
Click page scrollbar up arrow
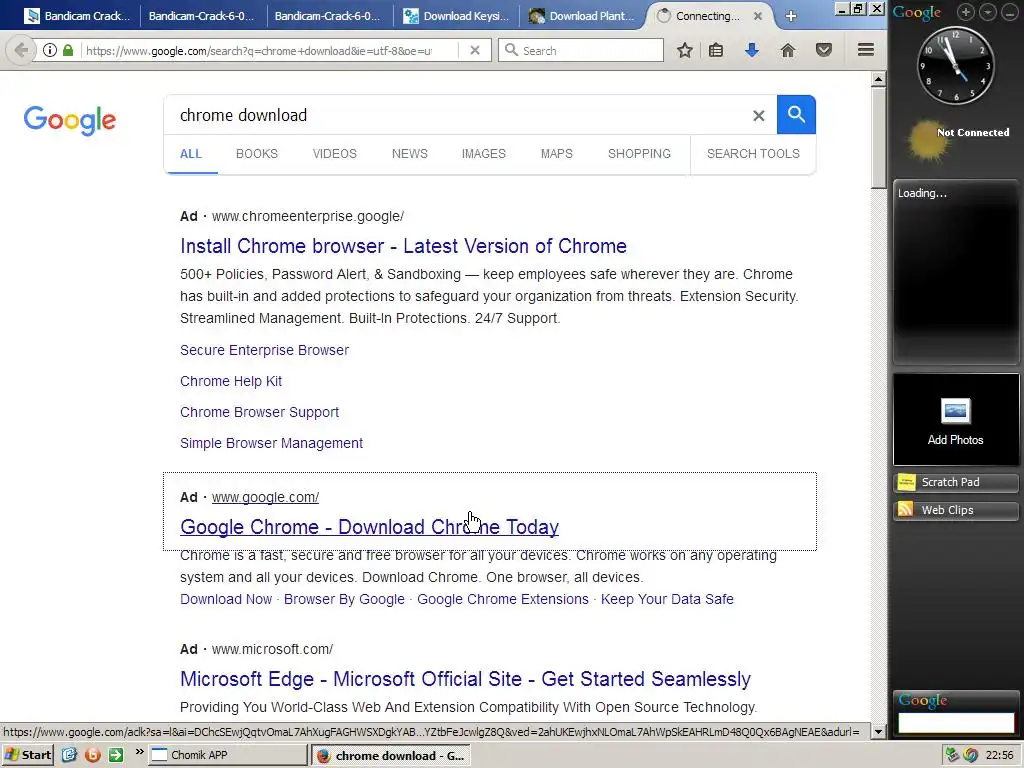coord(878,79)
